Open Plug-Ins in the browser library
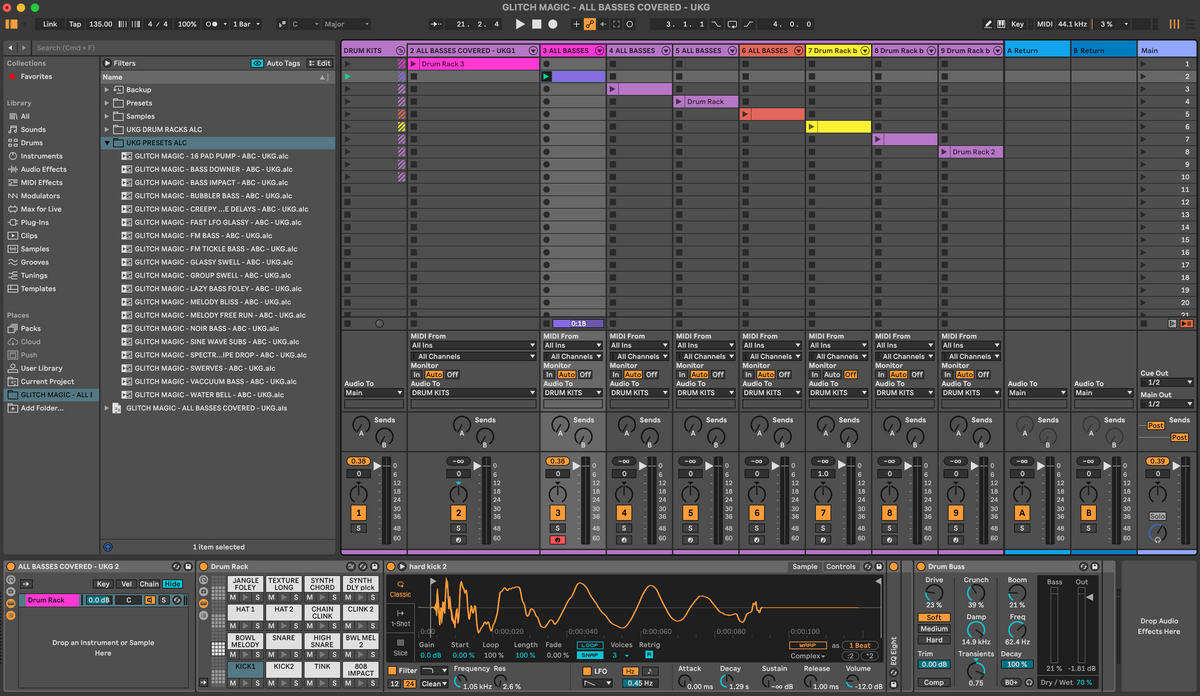1200x696 pixels. pos(35,222)
